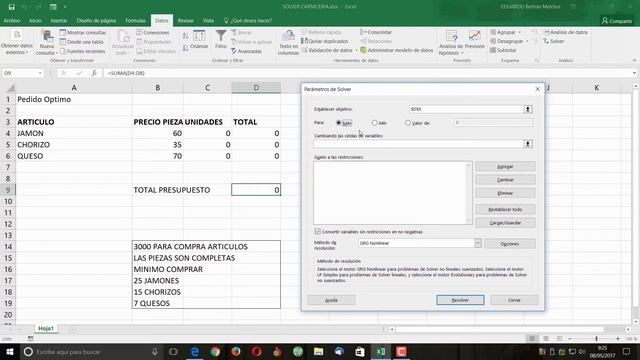Open Opera from the taskbar
Image resolution: width=640 pixels, height=360 pixels.
(x=256, y=351)
